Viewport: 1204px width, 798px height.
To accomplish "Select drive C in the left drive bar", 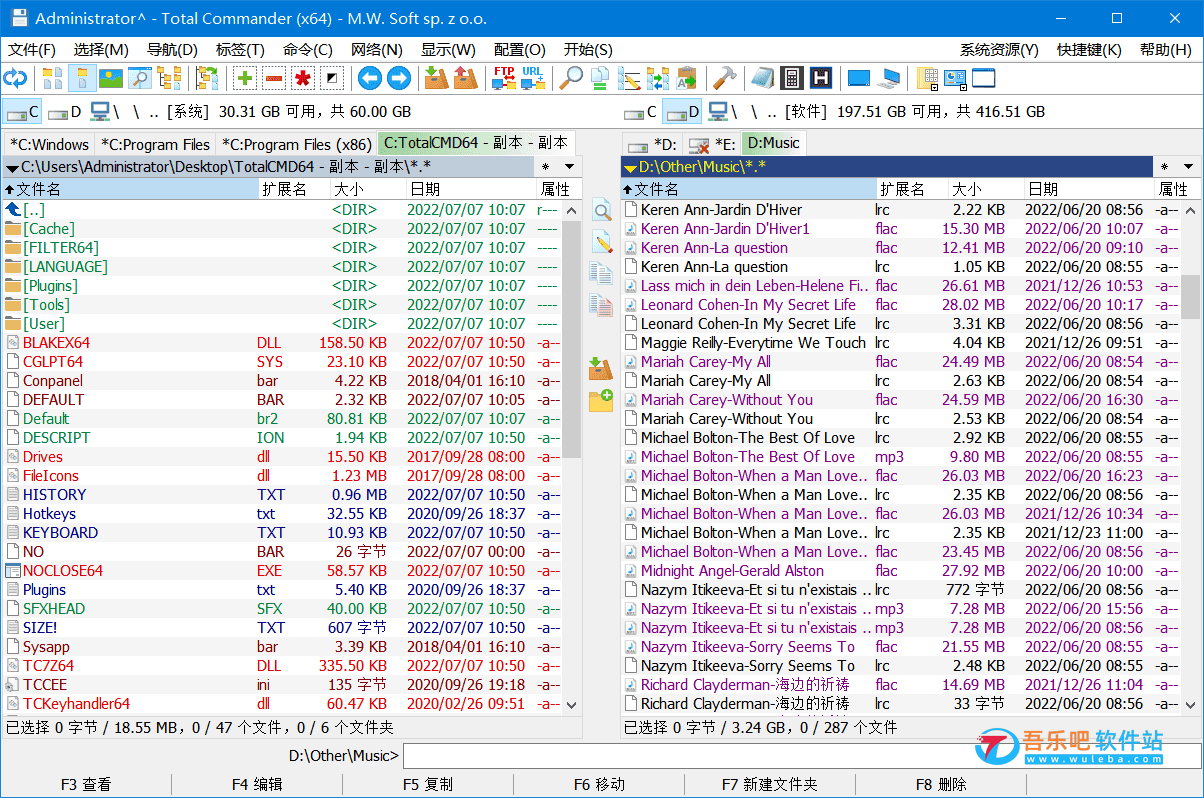I will click(22, 112).
